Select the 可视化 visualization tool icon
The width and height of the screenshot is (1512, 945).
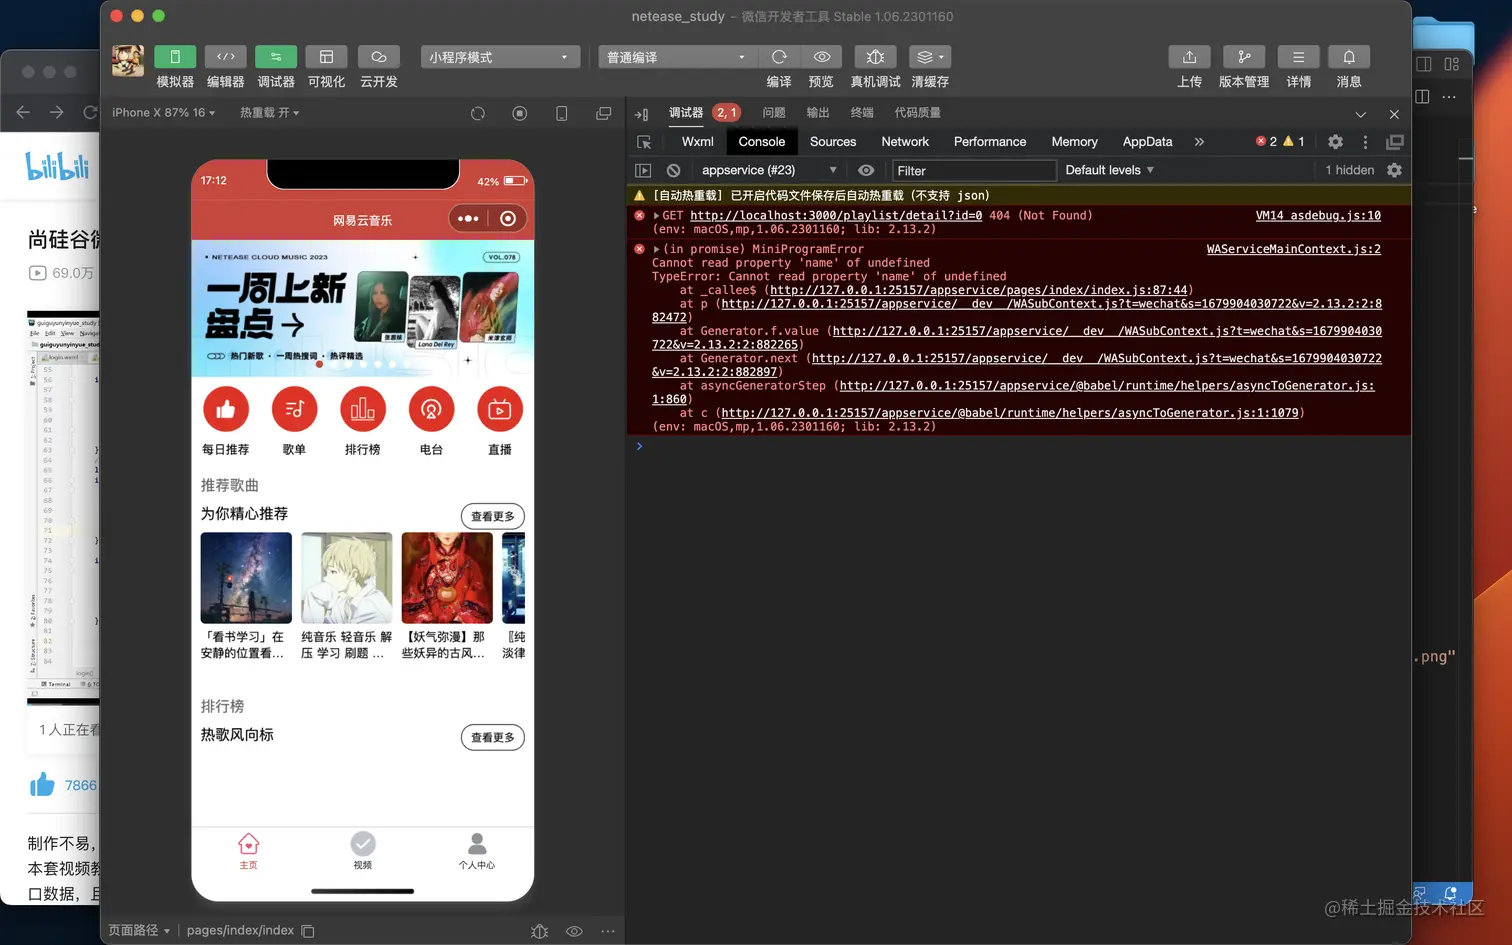[x=325, y=57]
